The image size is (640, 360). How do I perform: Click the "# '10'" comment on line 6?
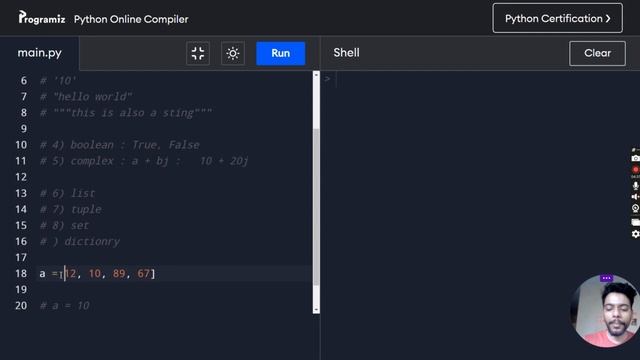[58, 81]
